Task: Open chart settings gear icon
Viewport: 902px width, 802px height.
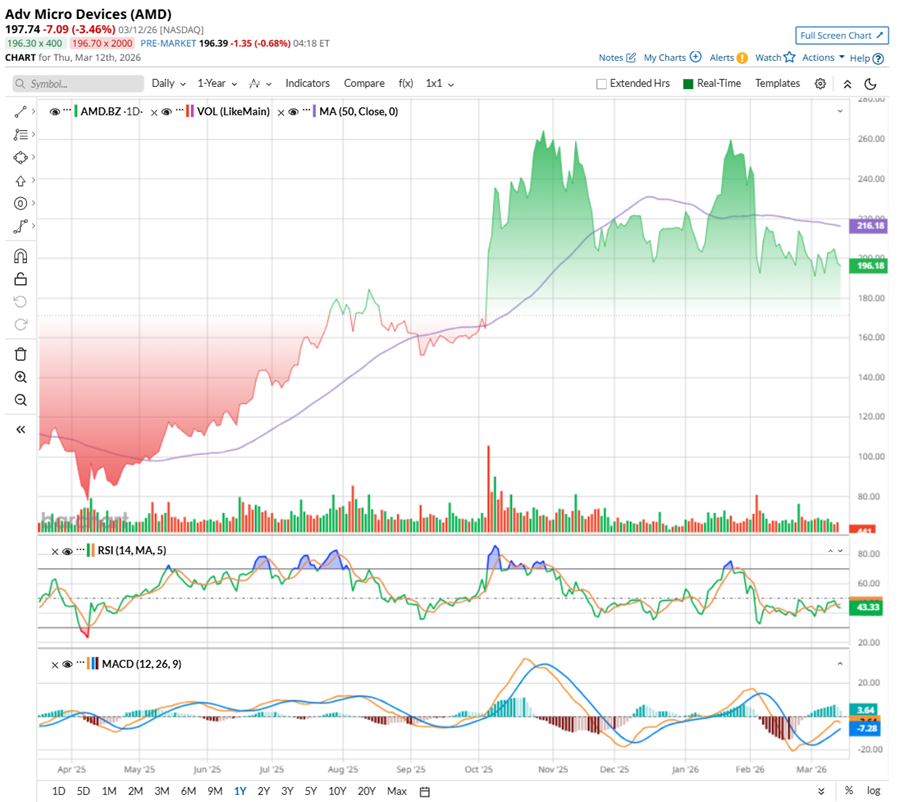Action: point(820,83)
